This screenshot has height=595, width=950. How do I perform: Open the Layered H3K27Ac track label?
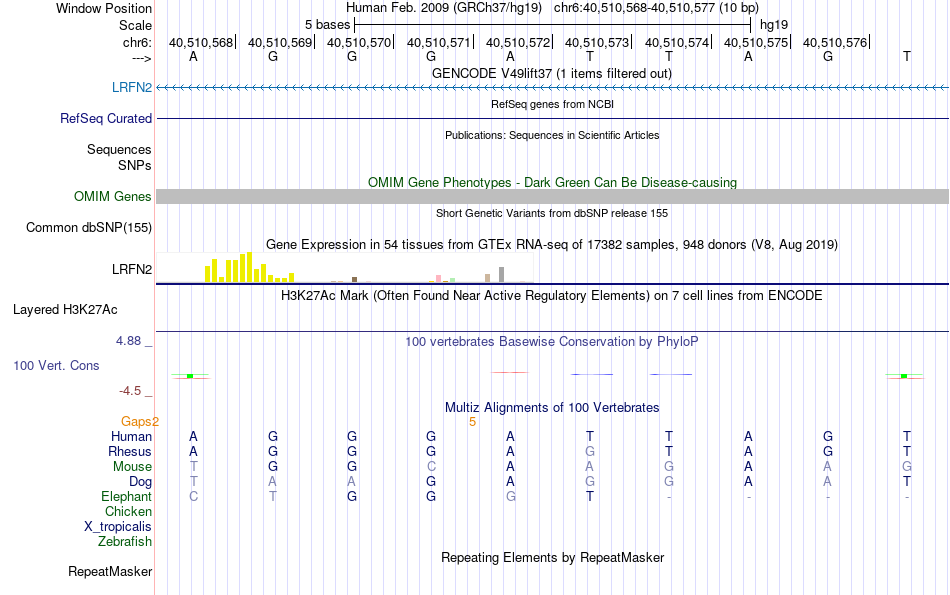coord(65,310)
